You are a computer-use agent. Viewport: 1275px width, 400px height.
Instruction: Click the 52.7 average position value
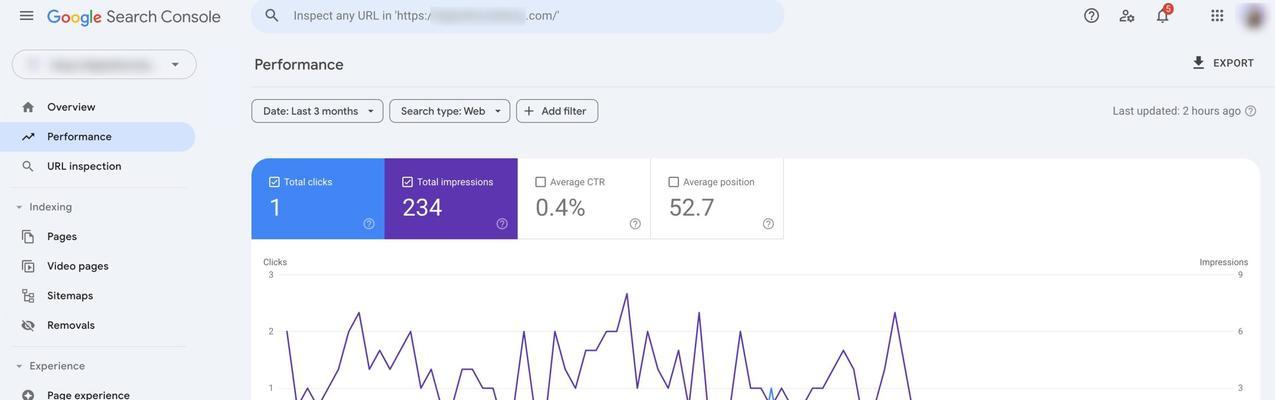click(x=692, y=208)
